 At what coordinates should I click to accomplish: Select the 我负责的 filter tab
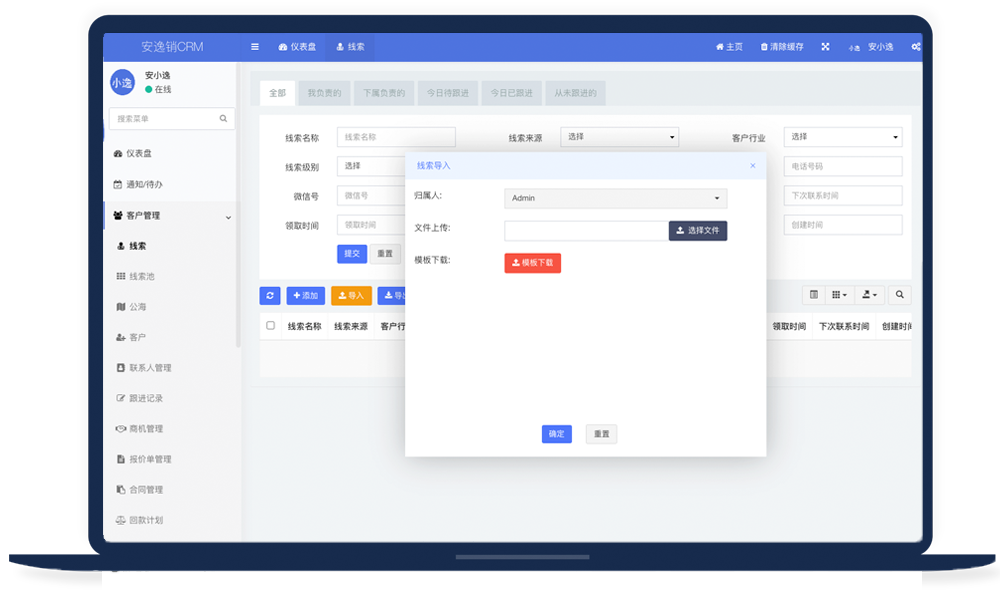(325, 93)
